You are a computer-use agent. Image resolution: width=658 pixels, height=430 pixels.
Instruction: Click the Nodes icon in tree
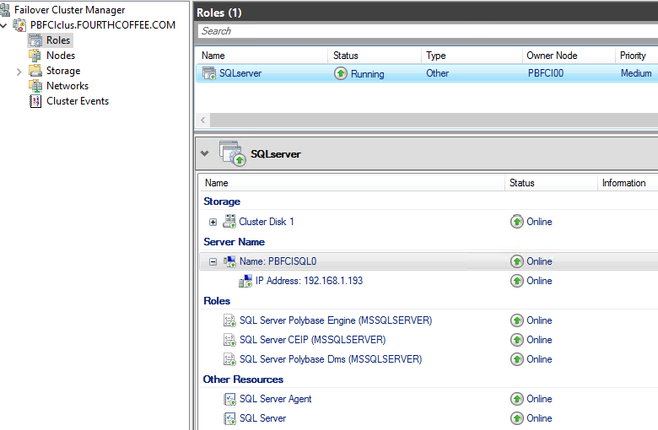[x=35, y=55]
